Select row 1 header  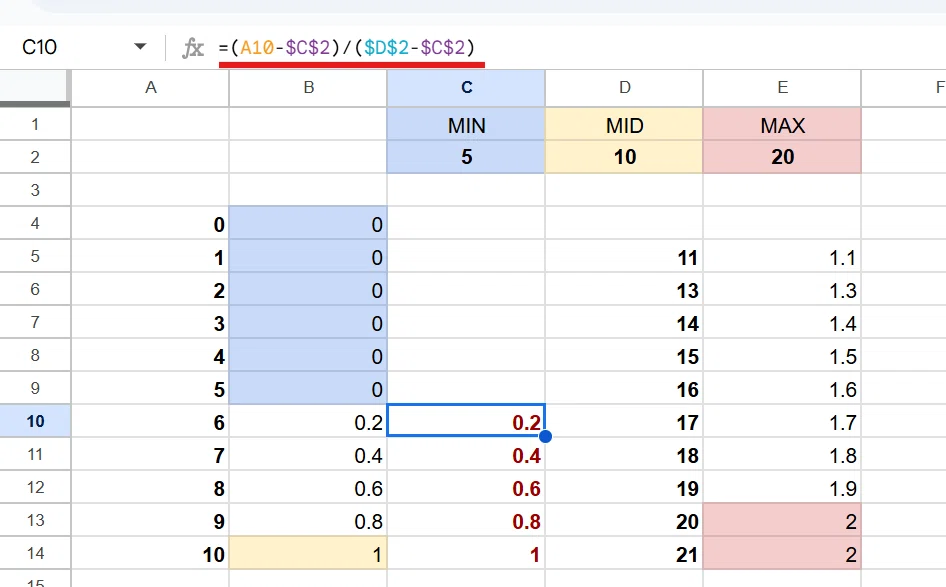click(35, 124)
